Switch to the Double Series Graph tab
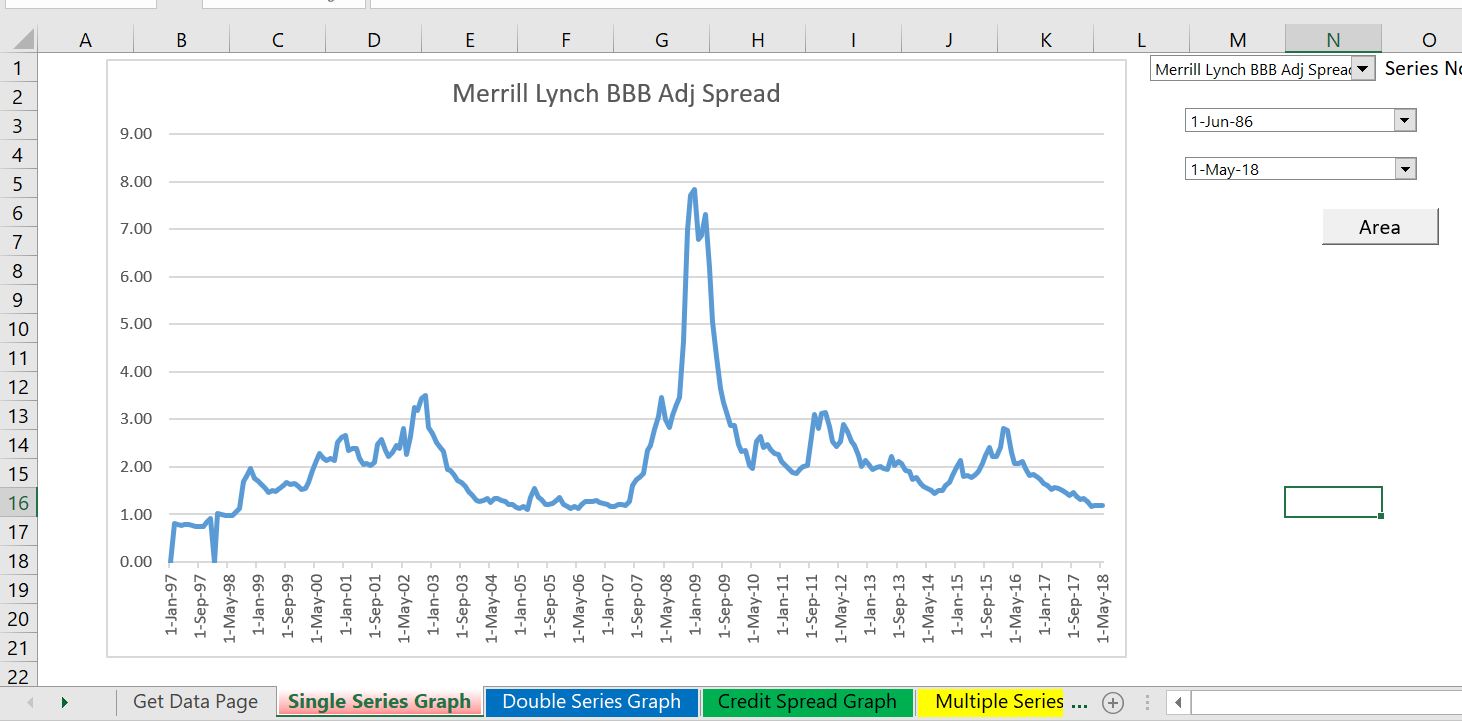The height and width of the screenshot is (721, 1462). point(592,702)
